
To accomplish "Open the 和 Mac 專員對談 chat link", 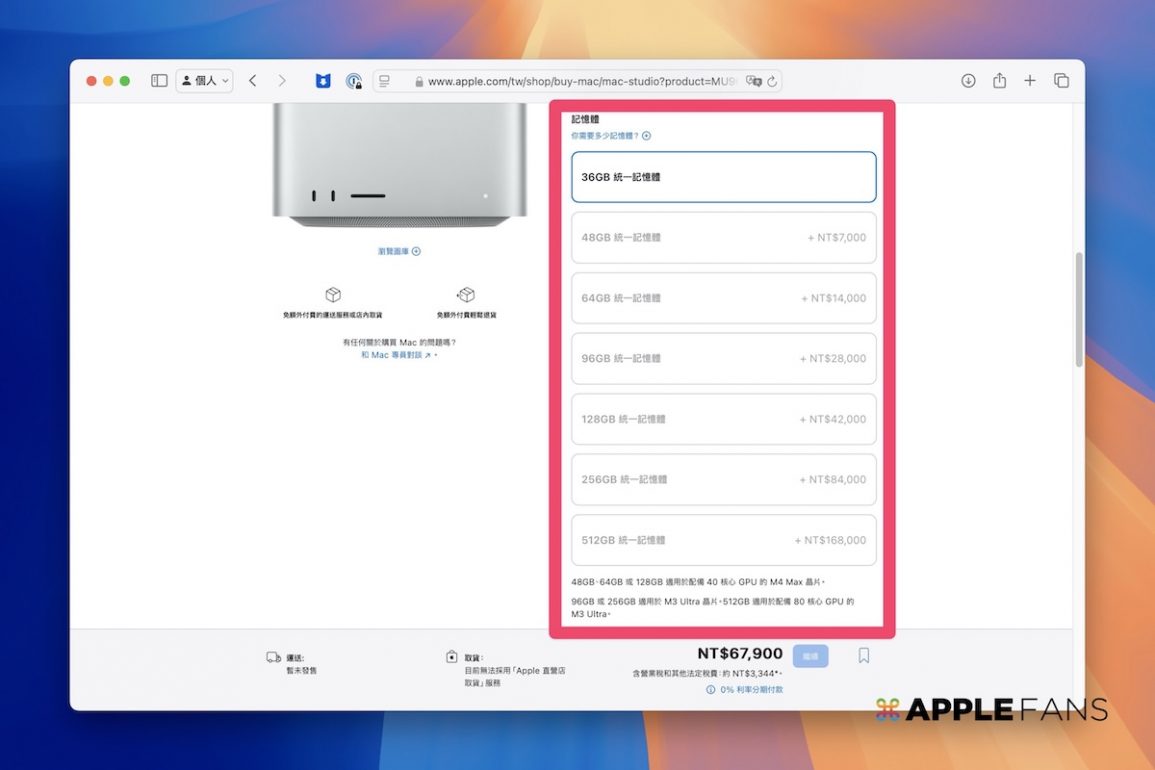I will [397, 355].
